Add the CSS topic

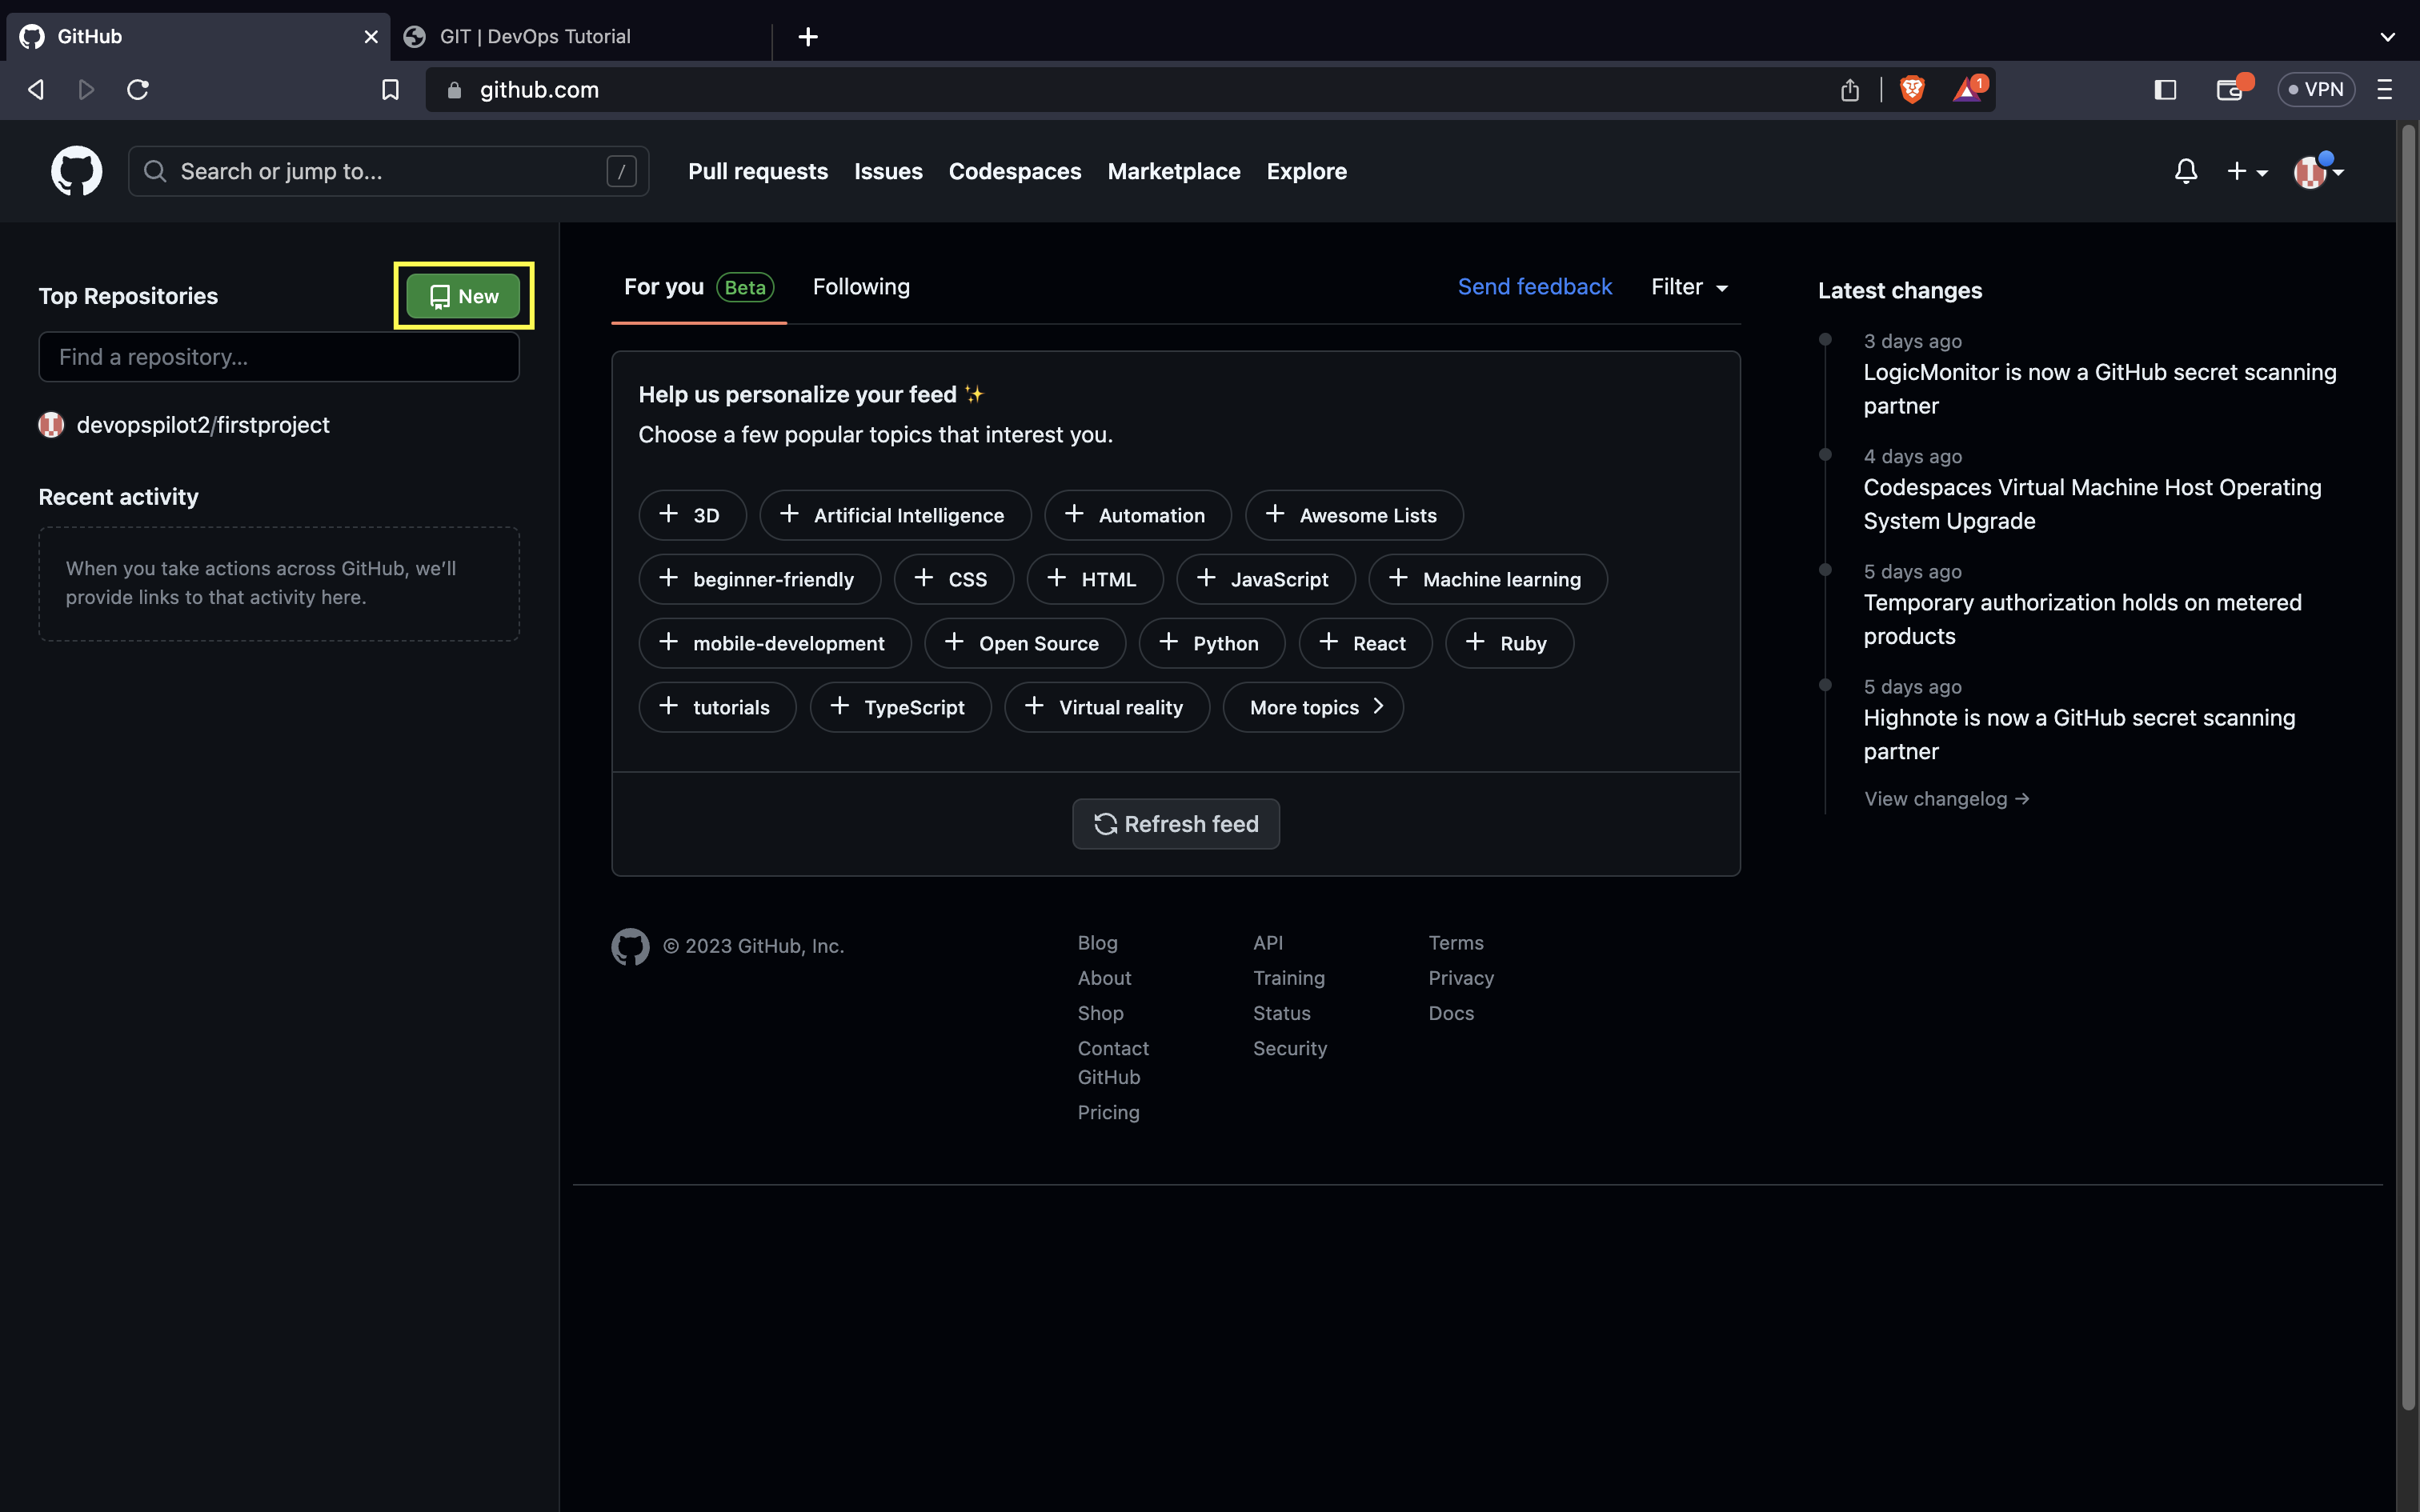[954, 579]
